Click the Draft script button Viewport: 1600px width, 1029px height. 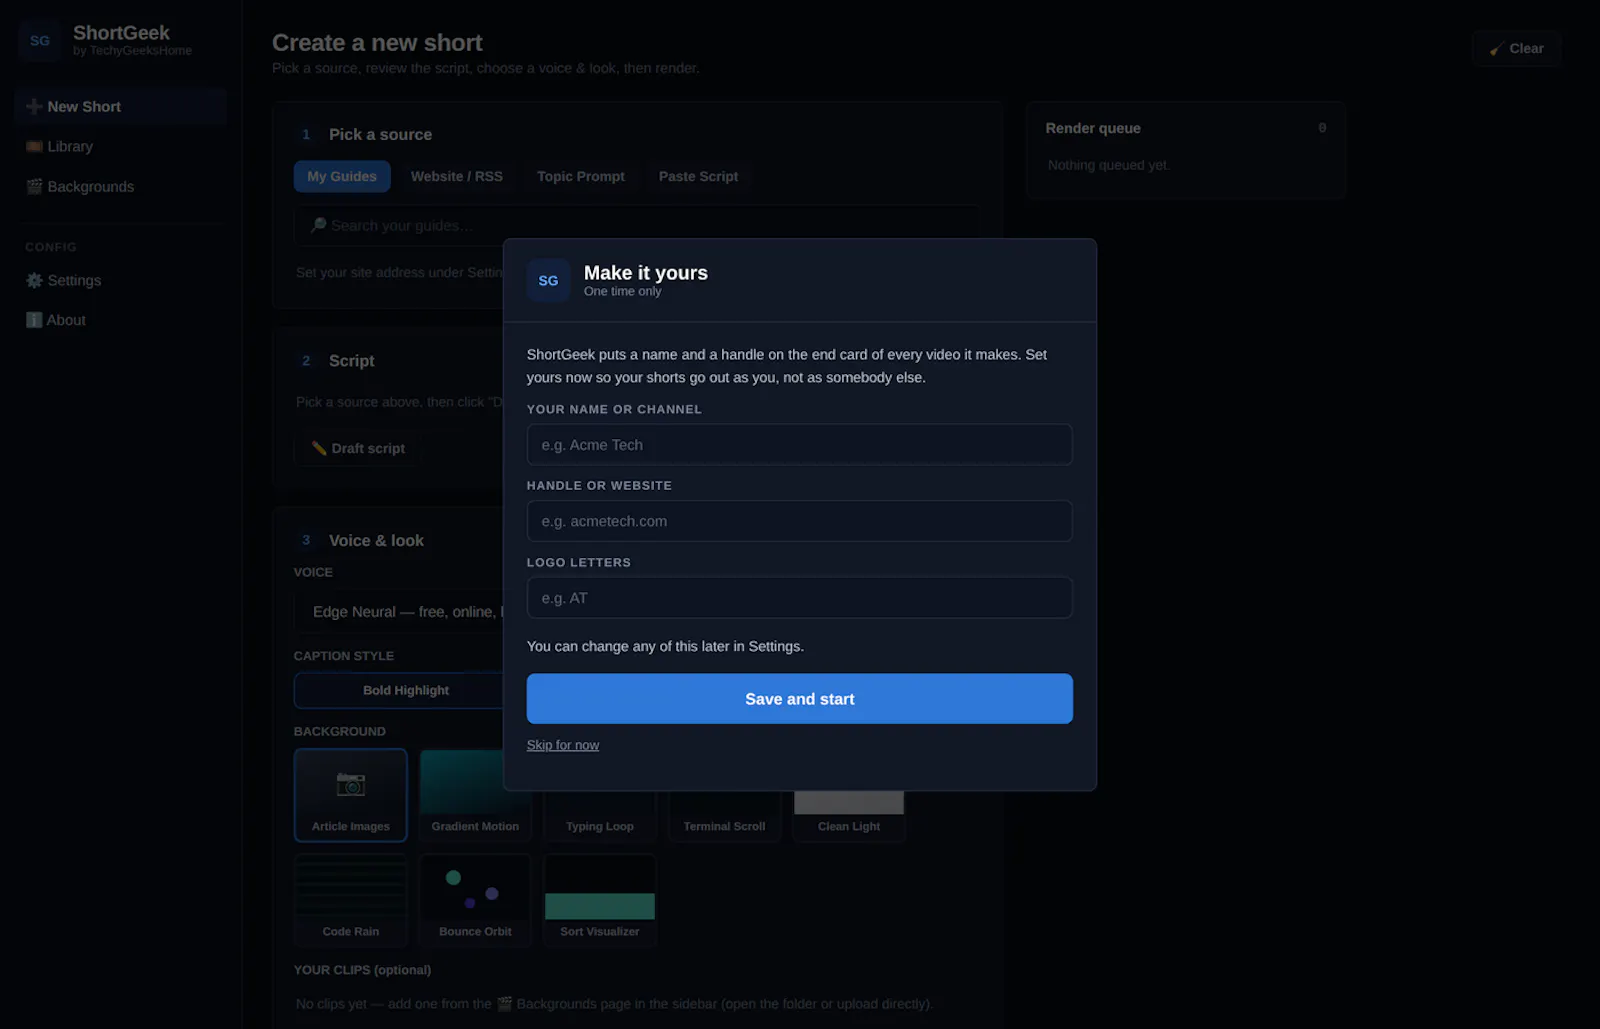click(x=358, y=449)
